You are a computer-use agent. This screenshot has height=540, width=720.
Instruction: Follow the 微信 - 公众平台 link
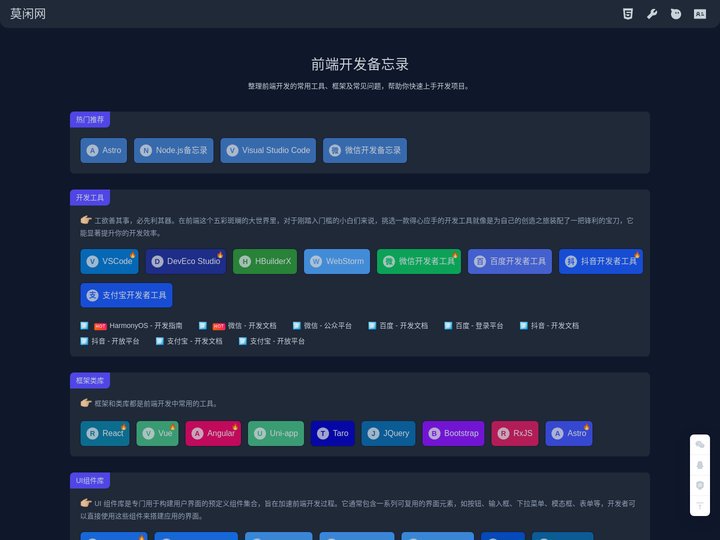point(322,326)
